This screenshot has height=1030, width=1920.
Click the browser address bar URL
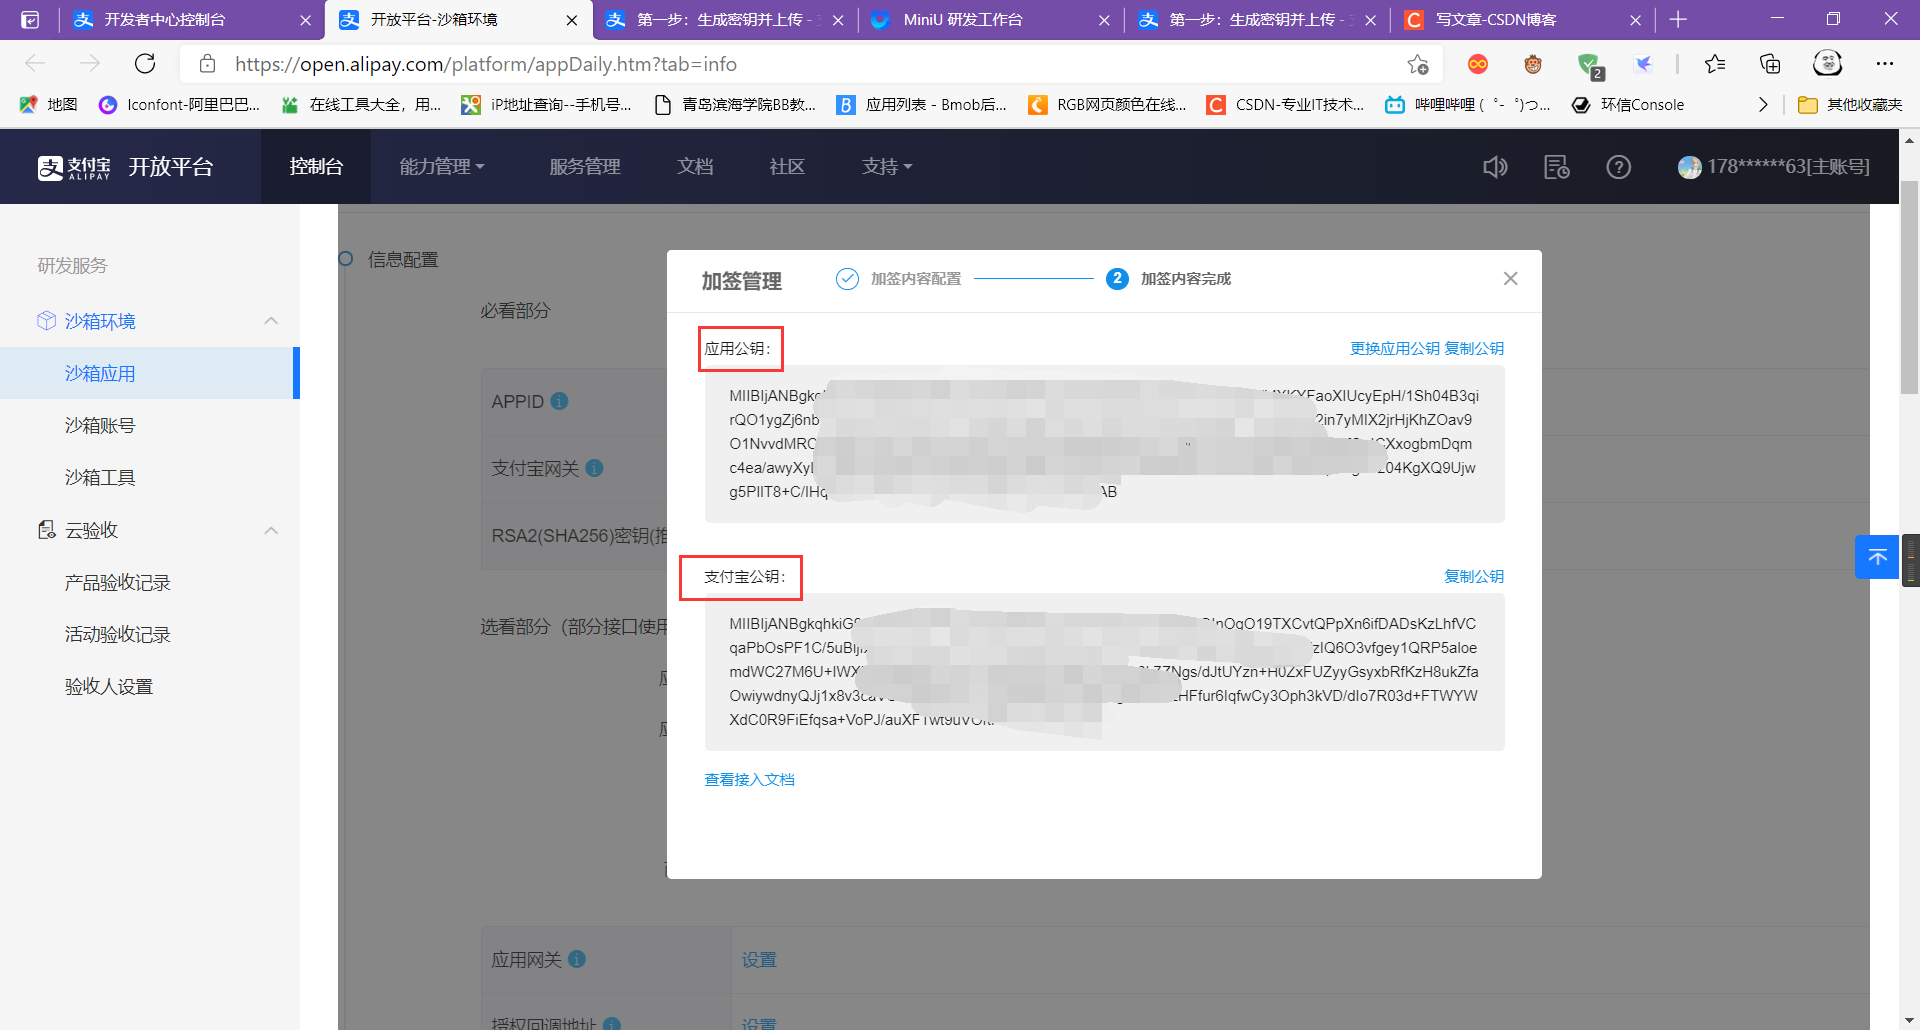[x=486, y=64]
